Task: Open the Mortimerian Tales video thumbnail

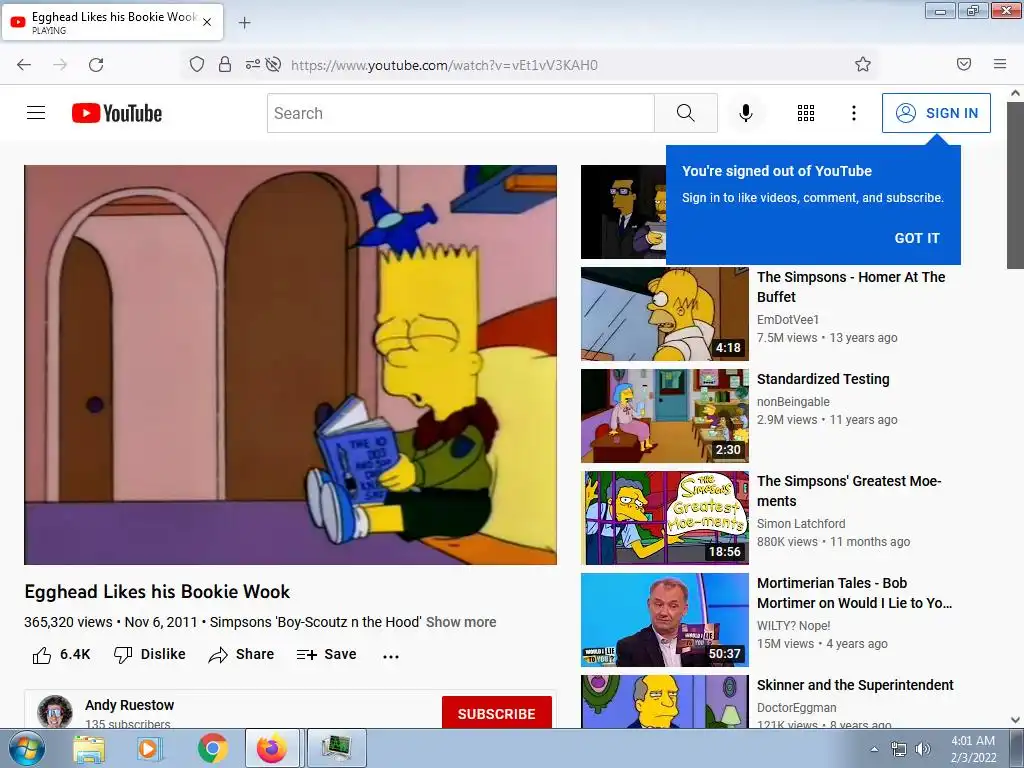Action: click(x=665, y=620)
